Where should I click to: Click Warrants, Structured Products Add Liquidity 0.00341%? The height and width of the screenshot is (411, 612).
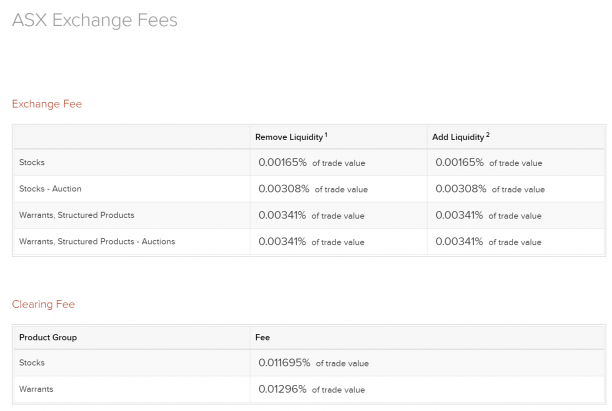[x=459, y=215]
